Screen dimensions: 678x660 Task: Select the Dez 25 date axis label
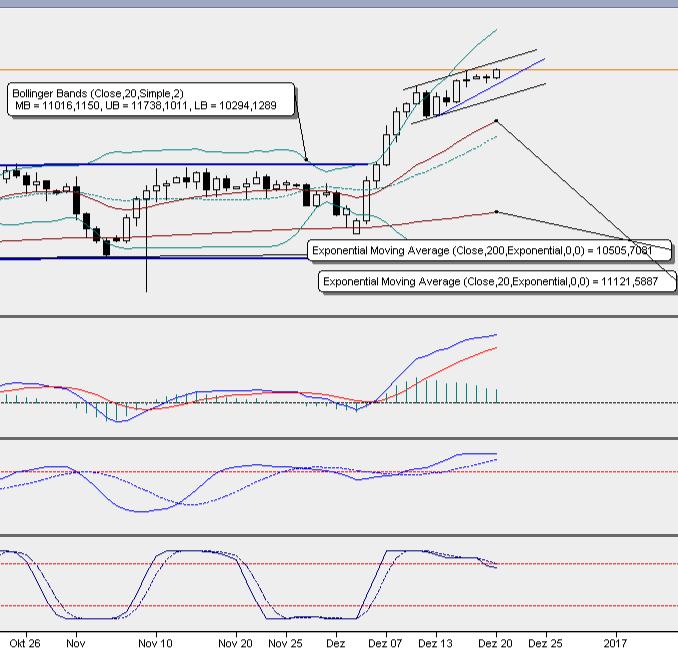point(545,644)
